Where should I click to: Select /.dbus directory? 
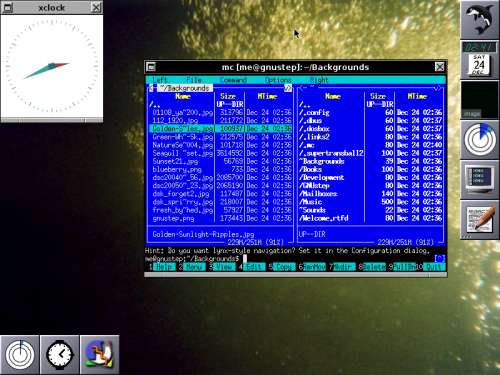(x=370, y=120)
